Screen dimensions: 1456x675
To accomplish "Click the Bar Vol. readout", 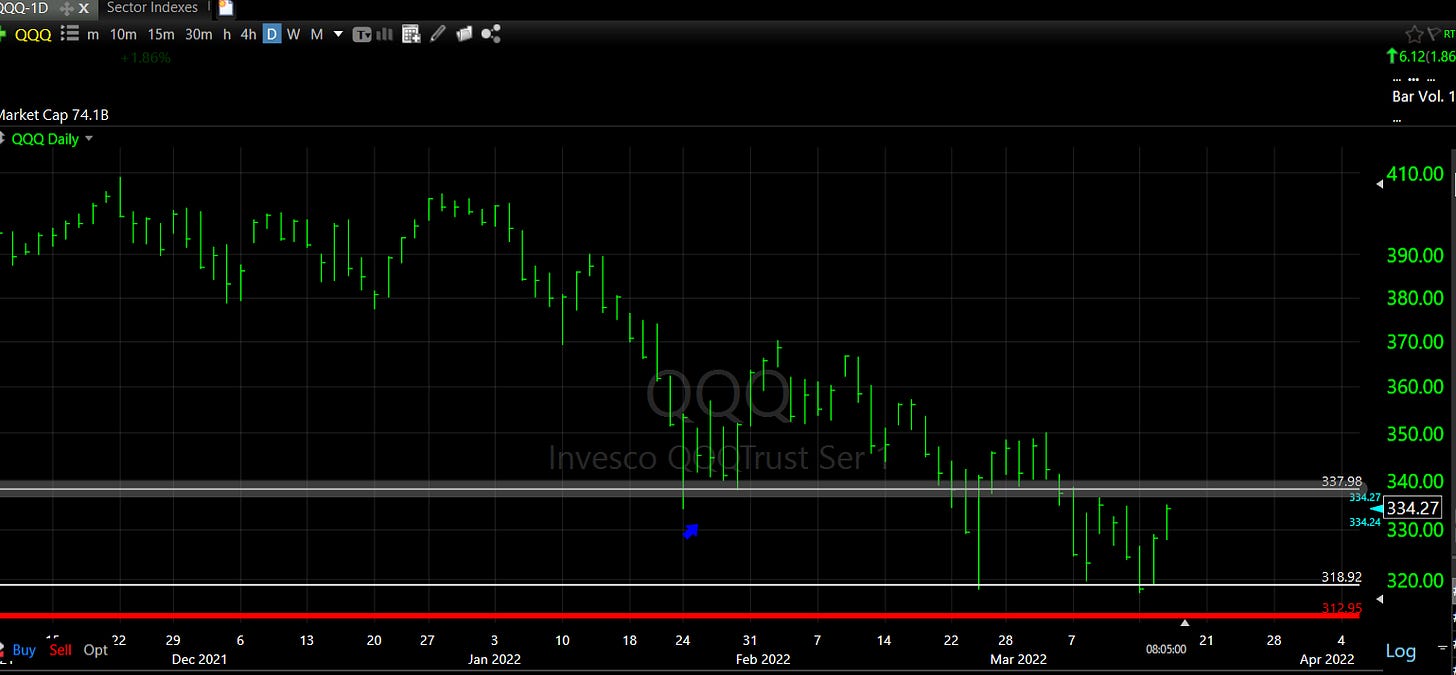I will [1423, 97].
